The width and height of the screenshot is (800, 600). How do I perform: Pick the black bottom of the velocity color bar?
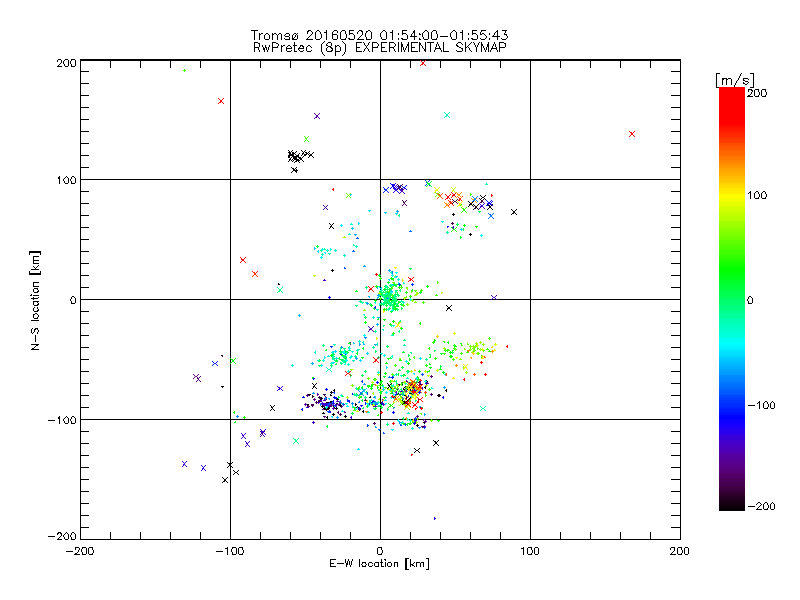click(x=732, y=504)
